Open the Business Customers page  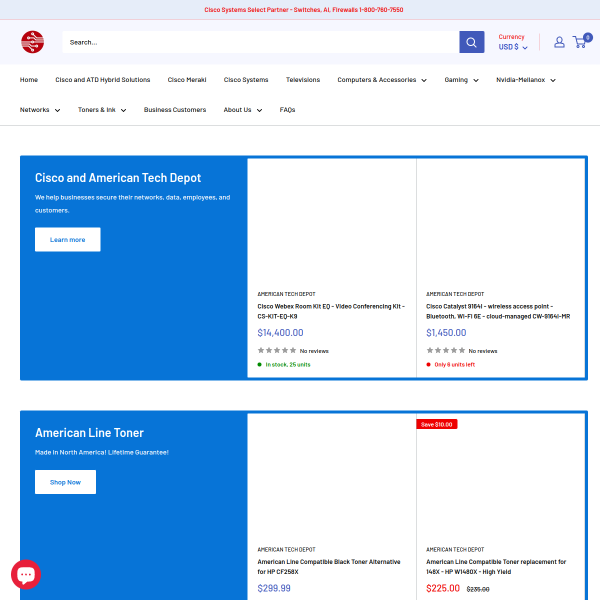[175, 110]
